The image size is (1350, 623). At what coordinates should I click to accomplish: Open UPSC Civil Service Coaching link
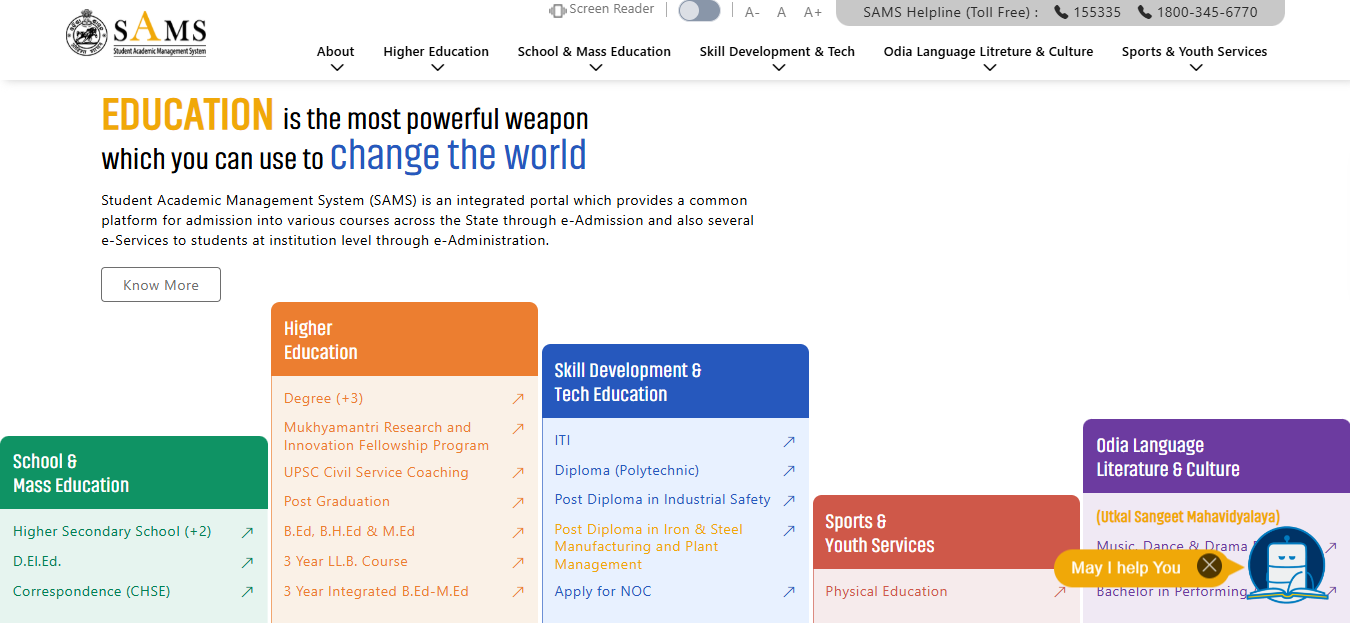click(376, 472)
